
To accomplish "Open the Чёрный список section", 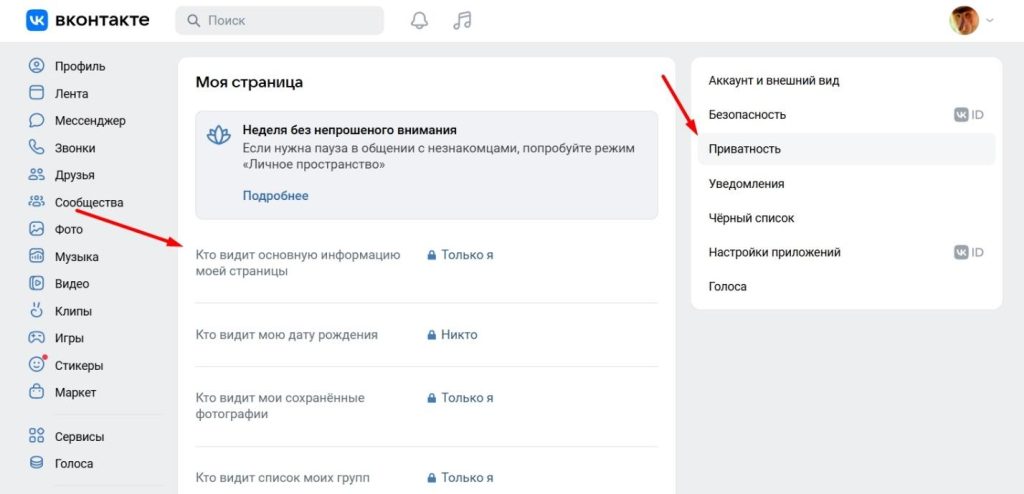I will [x=751, y=218].
